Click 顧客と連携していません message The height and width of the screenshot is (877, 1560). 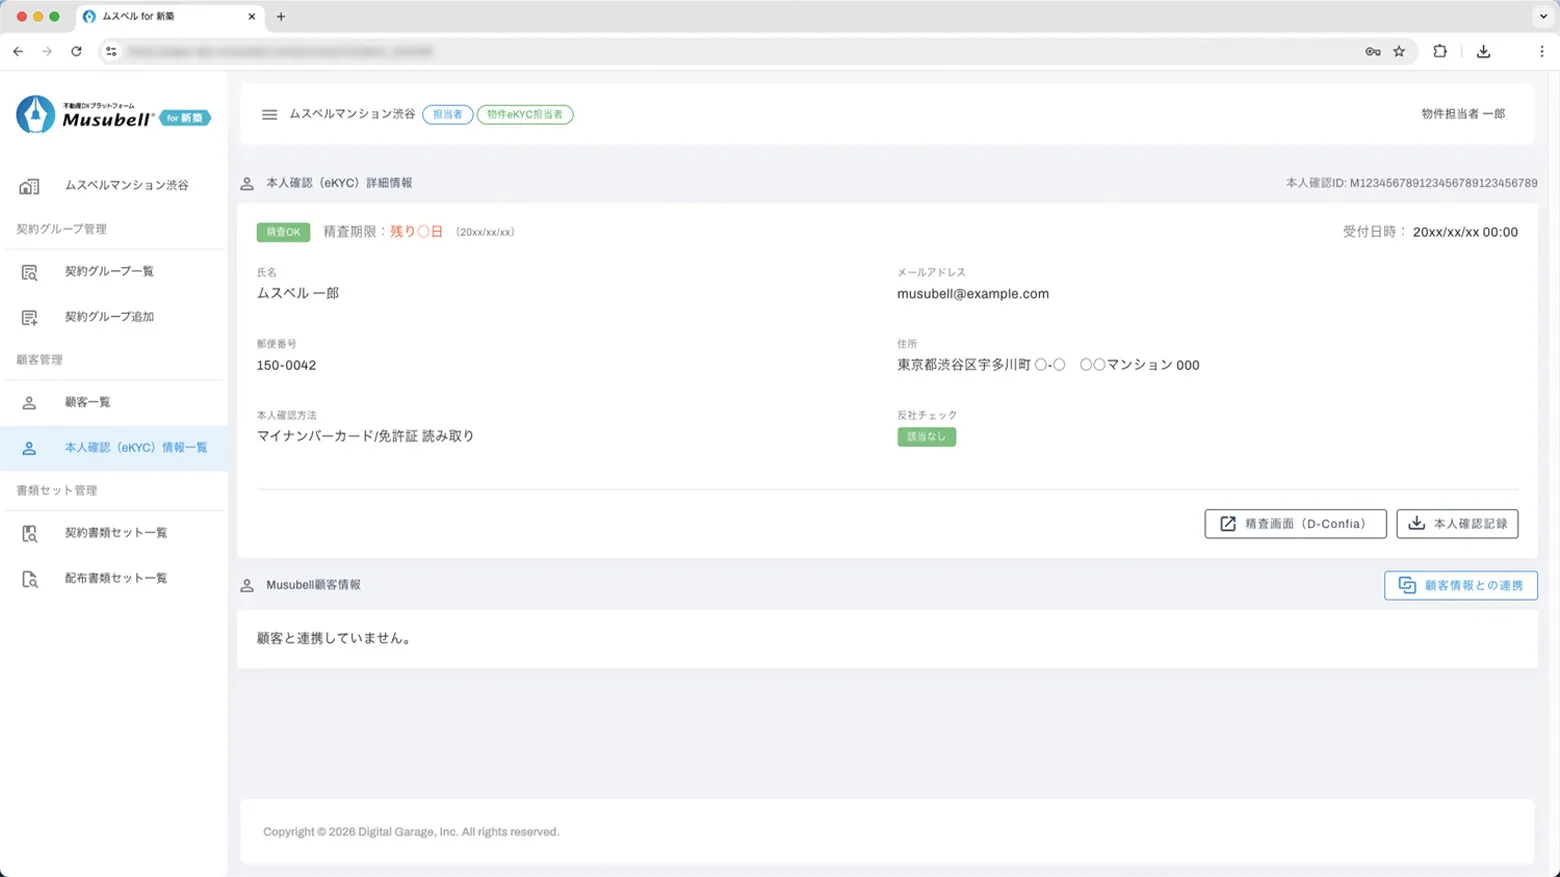335,639
